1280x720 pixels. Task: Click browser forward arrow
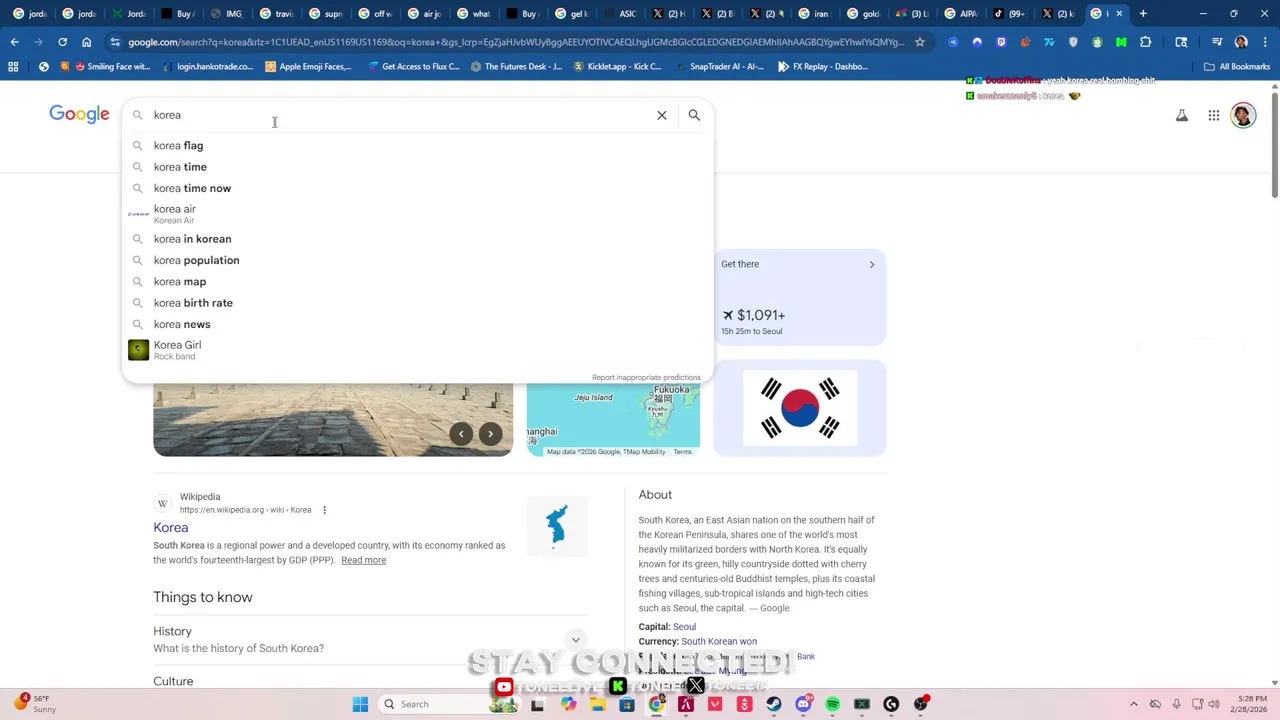(x=38, y=42)
